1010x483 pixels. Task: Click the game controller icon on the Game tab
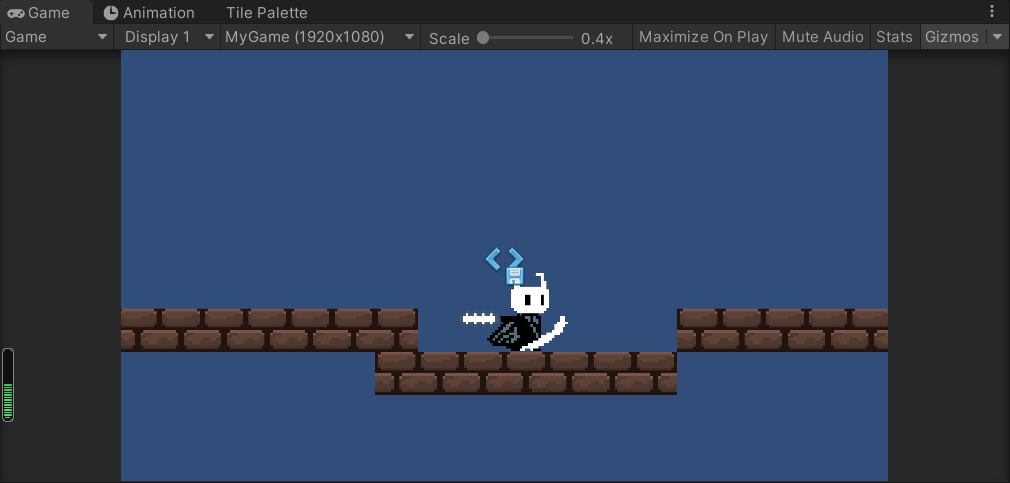tap(15, 13)
